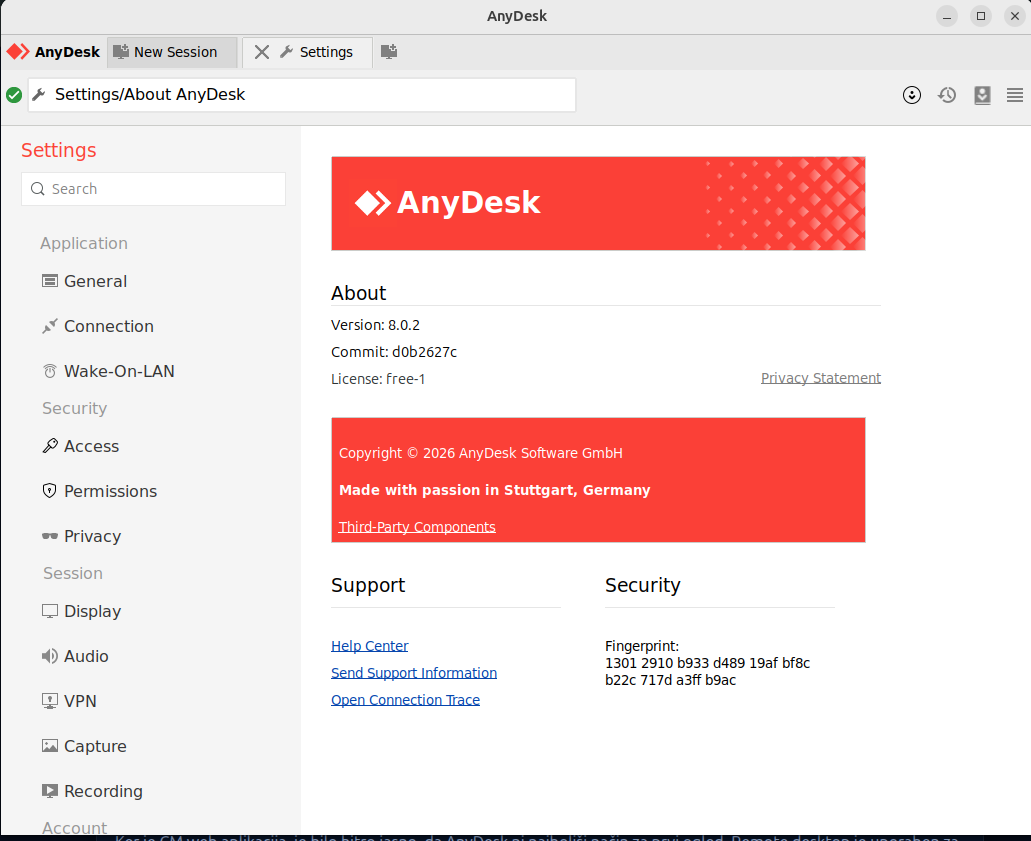Click the Settings/About AnyDesk address field
Image resolution: width=1031 pixels, height=841 pixels.
pos(302,95)
